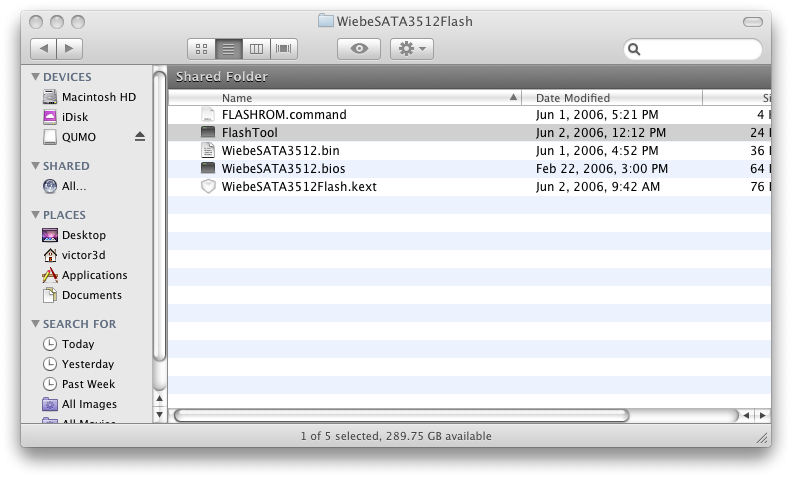Click the folder proxy icon in title bar
The height and width of the screenshot is (478, 792).
click(326, 21)
